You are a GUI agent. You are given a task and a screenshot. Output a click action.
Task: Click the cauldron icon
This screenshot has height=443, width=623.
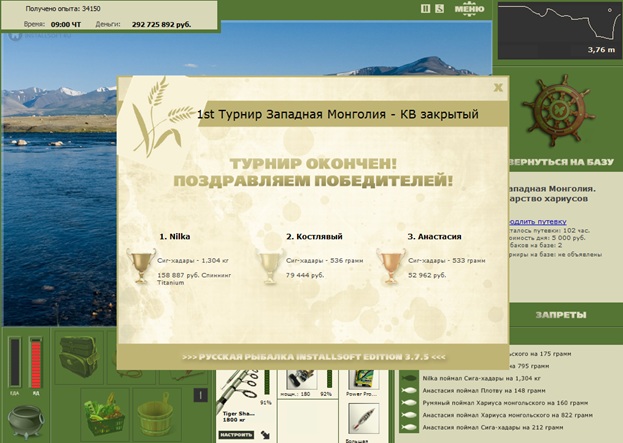(x=25, y=421)
